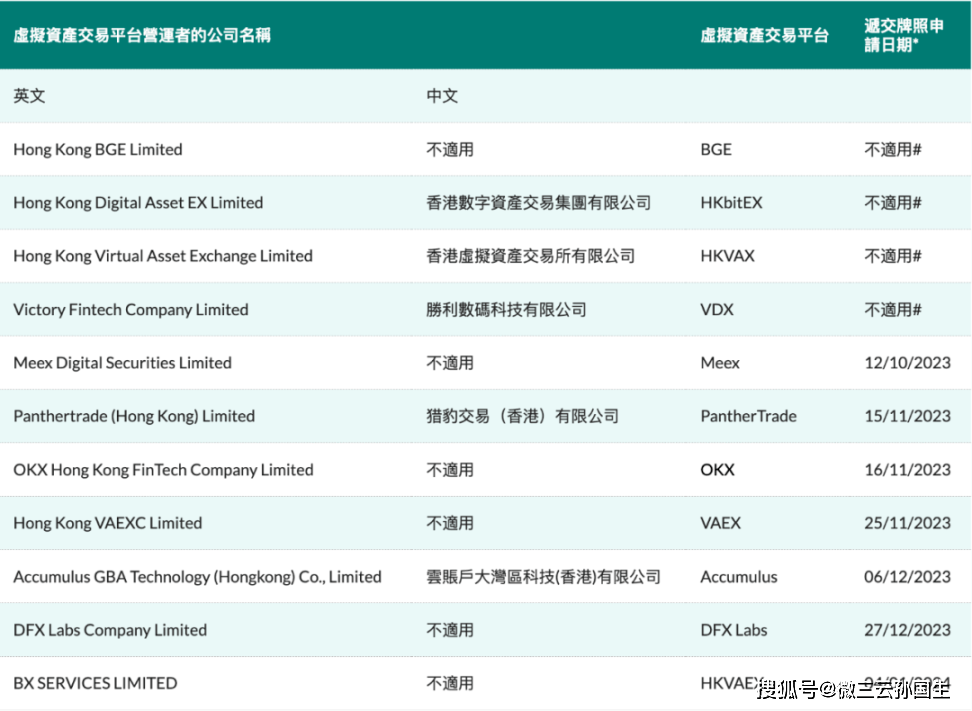Click the OKX platform label
This screenshot has height=711, width=972.
pos(717,469)
